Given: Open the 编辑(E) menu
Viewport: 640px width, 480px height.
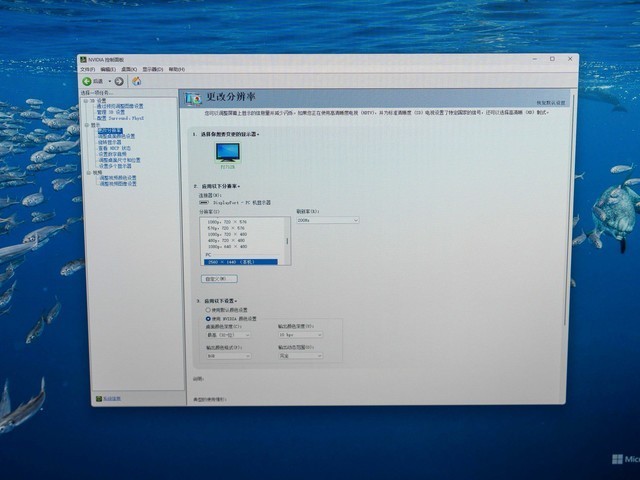Looking at the screenshot, I should coord(108,69).
